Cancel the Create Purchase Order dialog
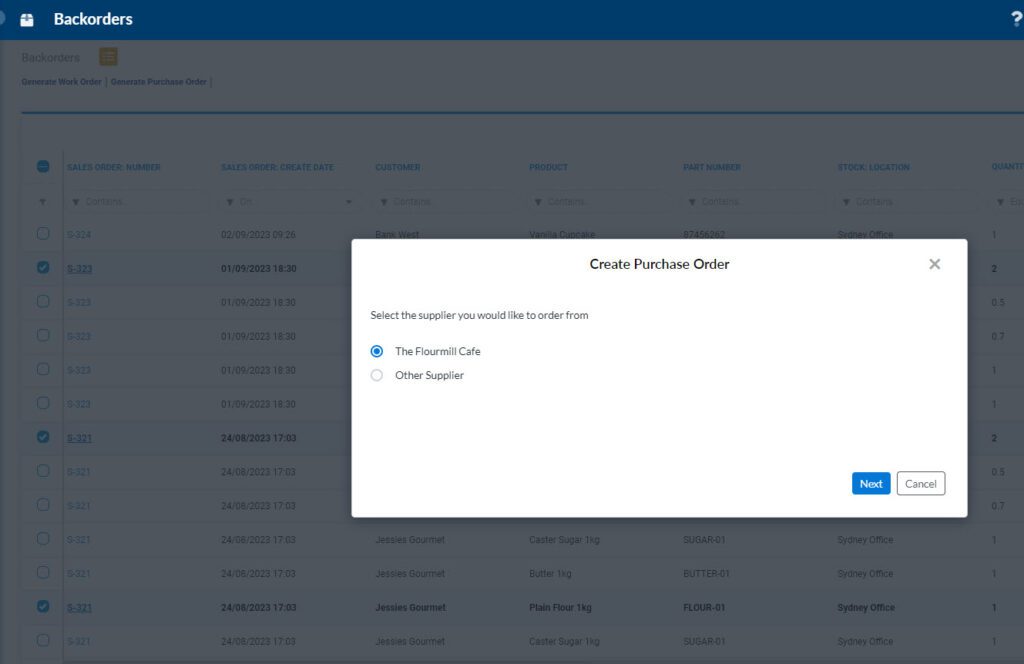This screenshot has width=1024, height=664. [x=920, y=484]
